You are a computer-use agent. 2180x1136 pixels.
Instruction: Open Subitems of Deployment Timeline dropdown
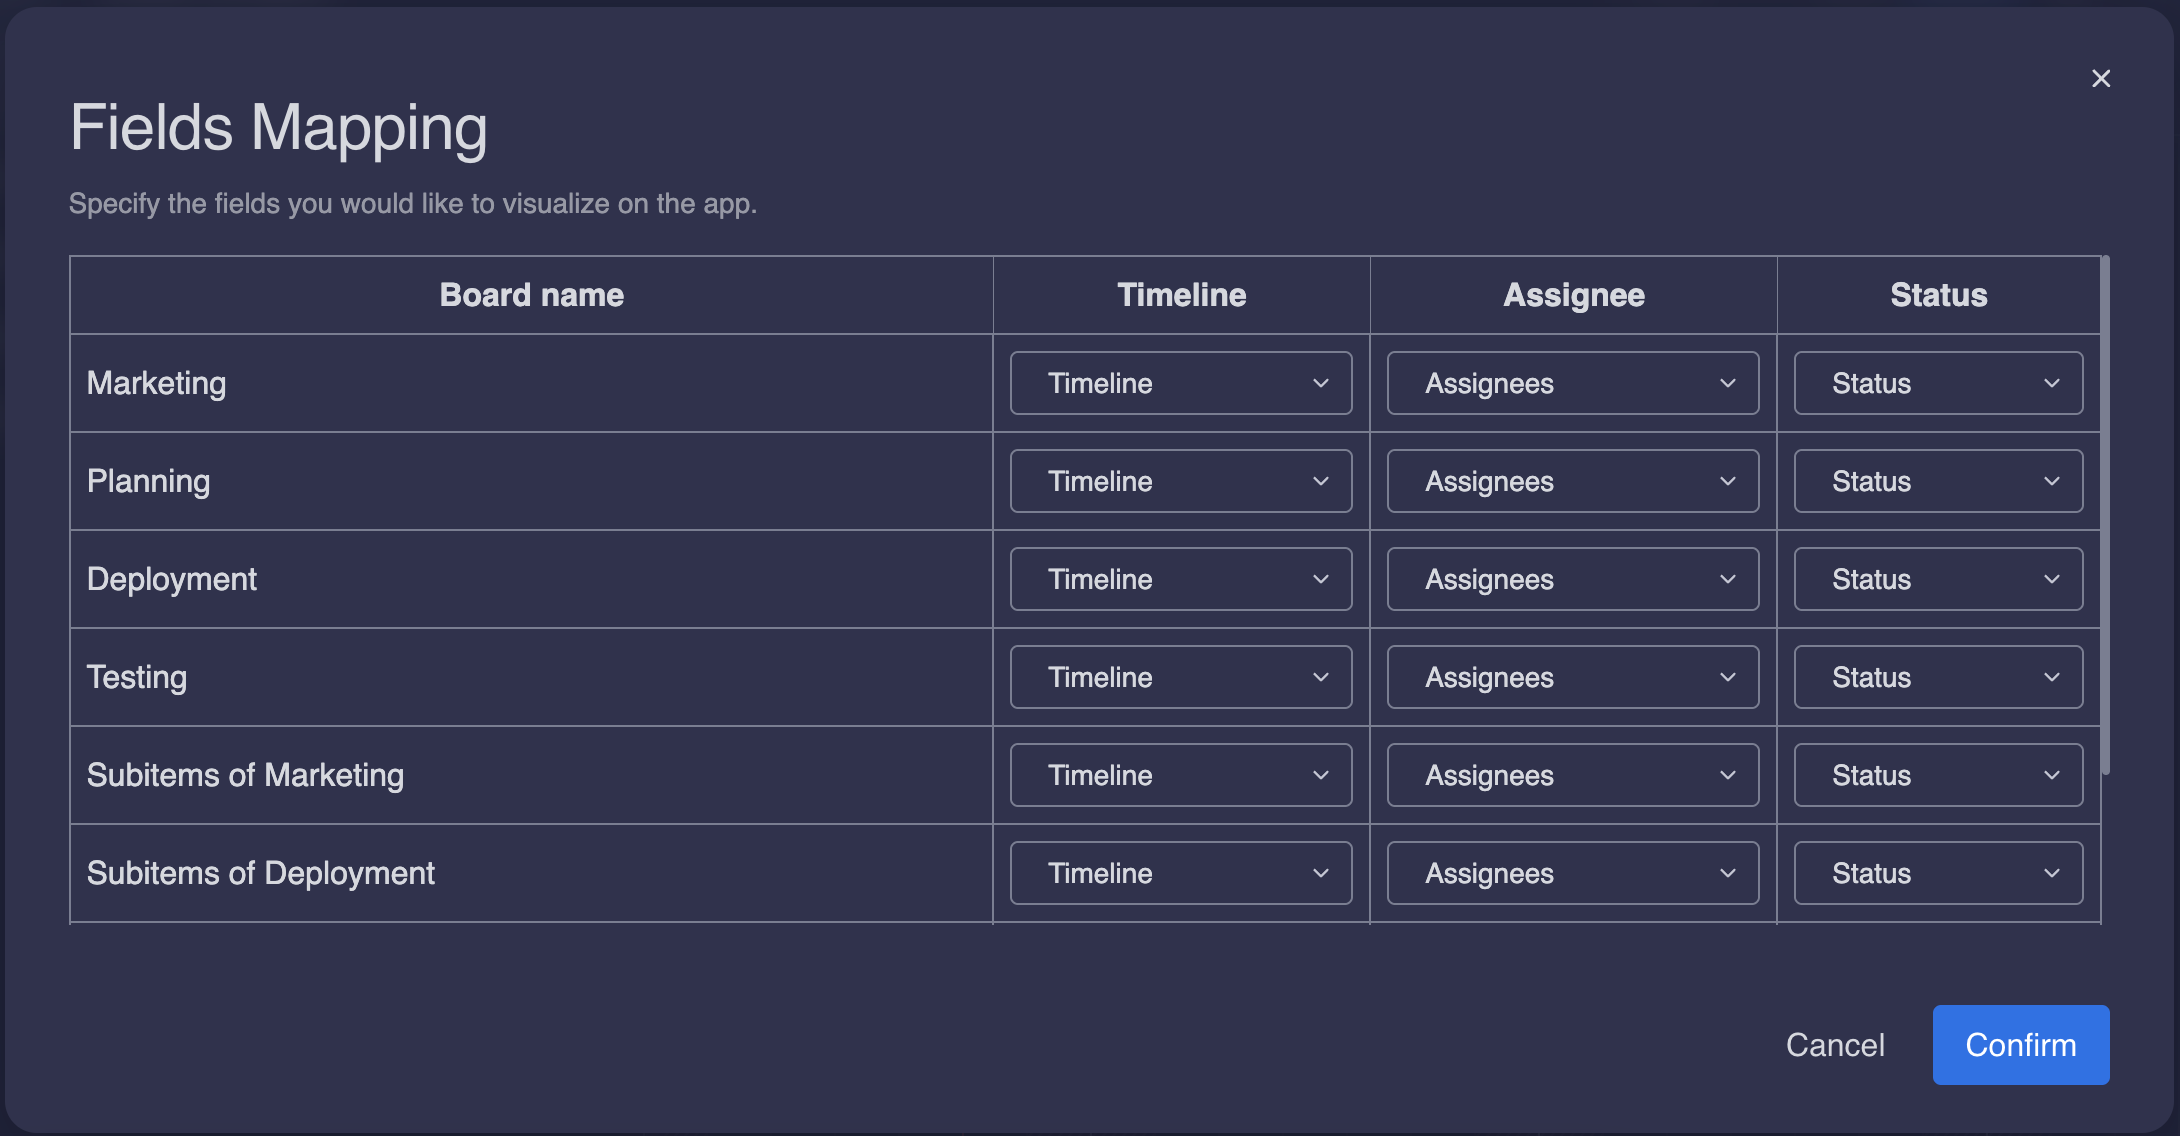click(1181, 873)
